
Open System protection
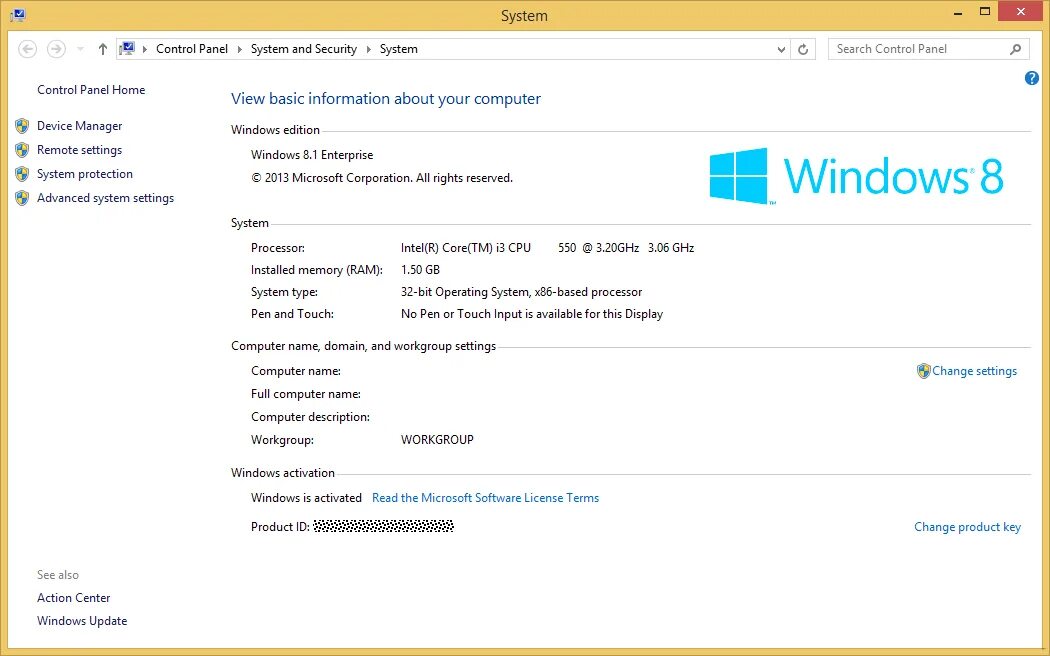(x=85, y=174)
